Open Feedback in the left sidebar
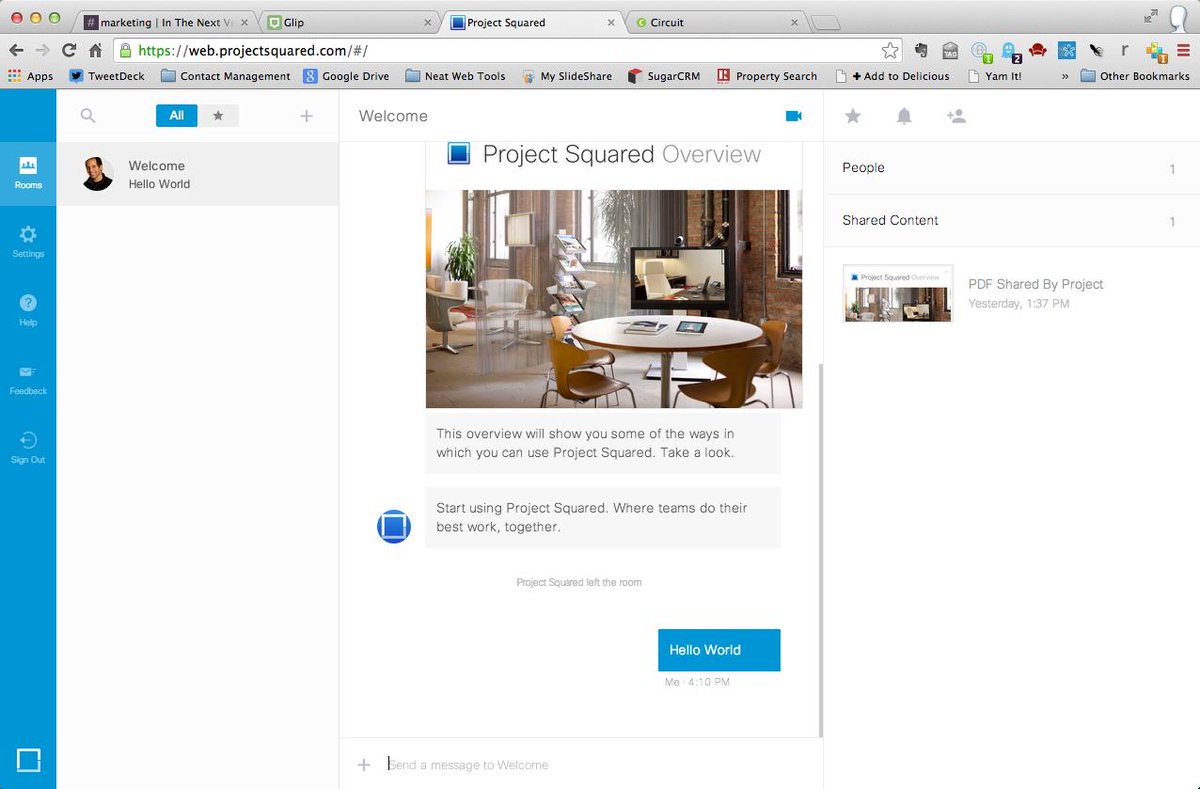Viewport: 1200px width, 789px height. point(28,379)
